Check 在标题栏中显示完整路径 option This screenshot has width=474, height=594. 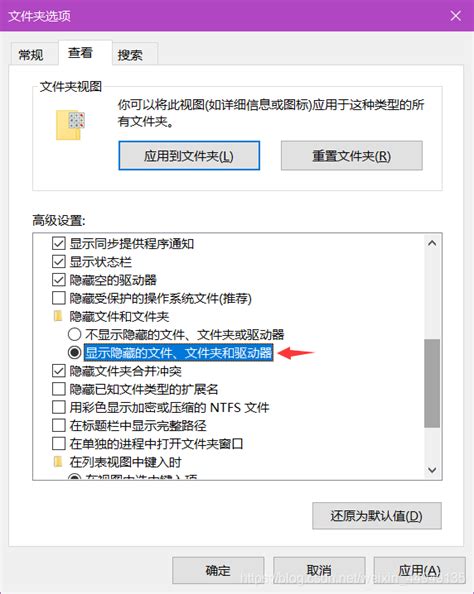[59, 425]
